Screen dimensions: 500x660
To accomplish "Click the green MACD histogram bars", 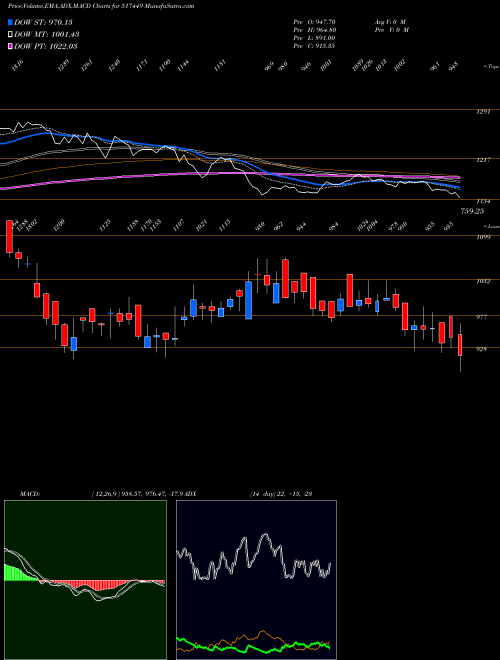I will coord(19,573).
